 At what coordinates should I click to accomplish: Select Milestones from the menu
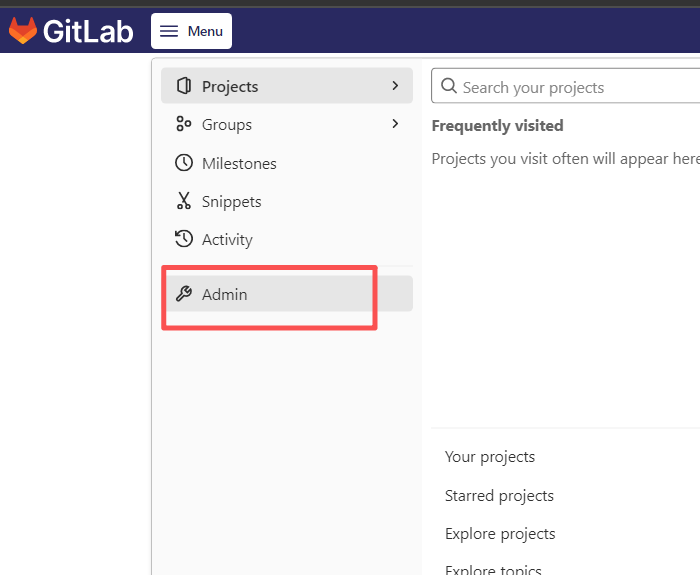(x=287, y=163)
